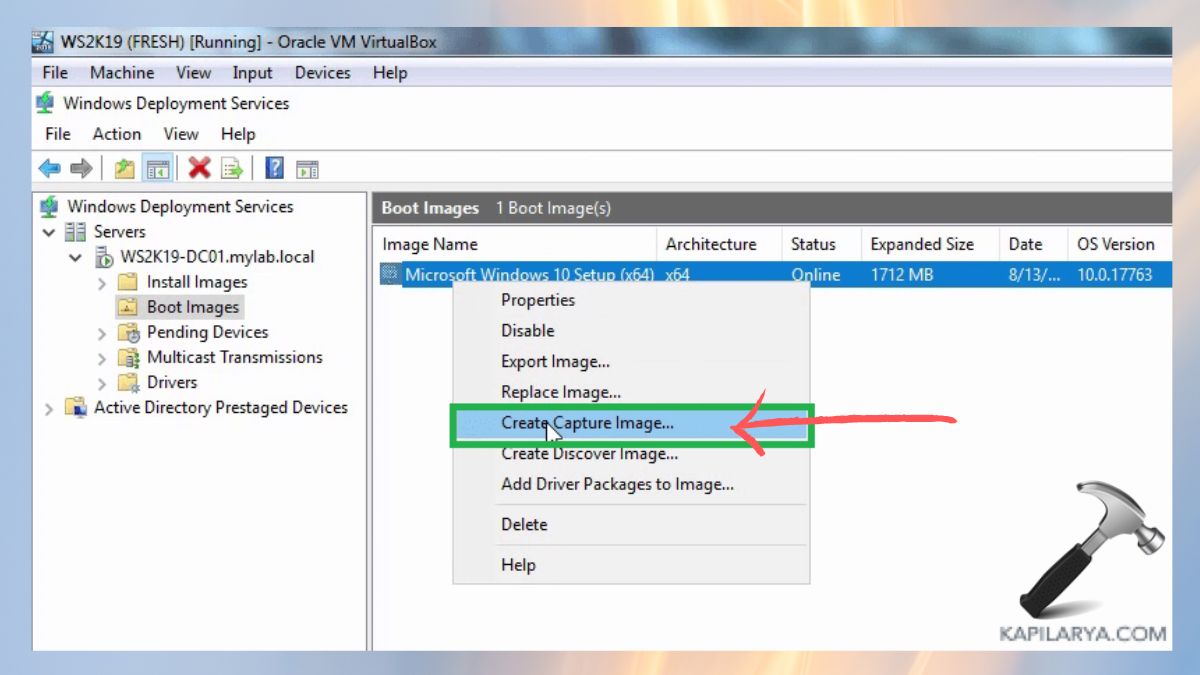Expand the Drivers node

point(102,383)
